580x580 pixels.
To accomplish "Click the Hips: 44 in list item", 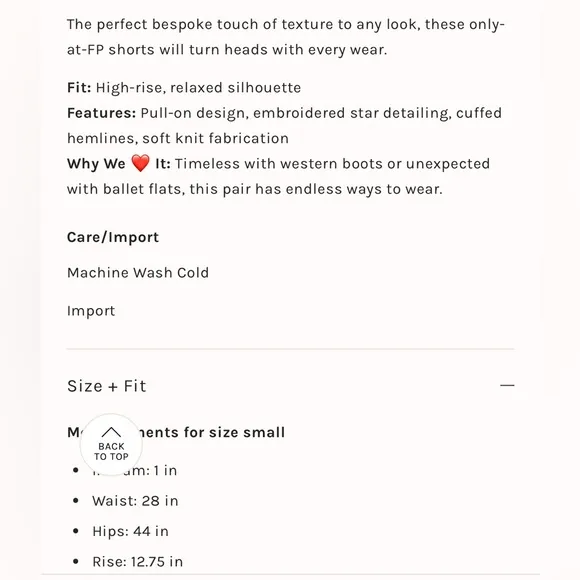I will 130,531.
